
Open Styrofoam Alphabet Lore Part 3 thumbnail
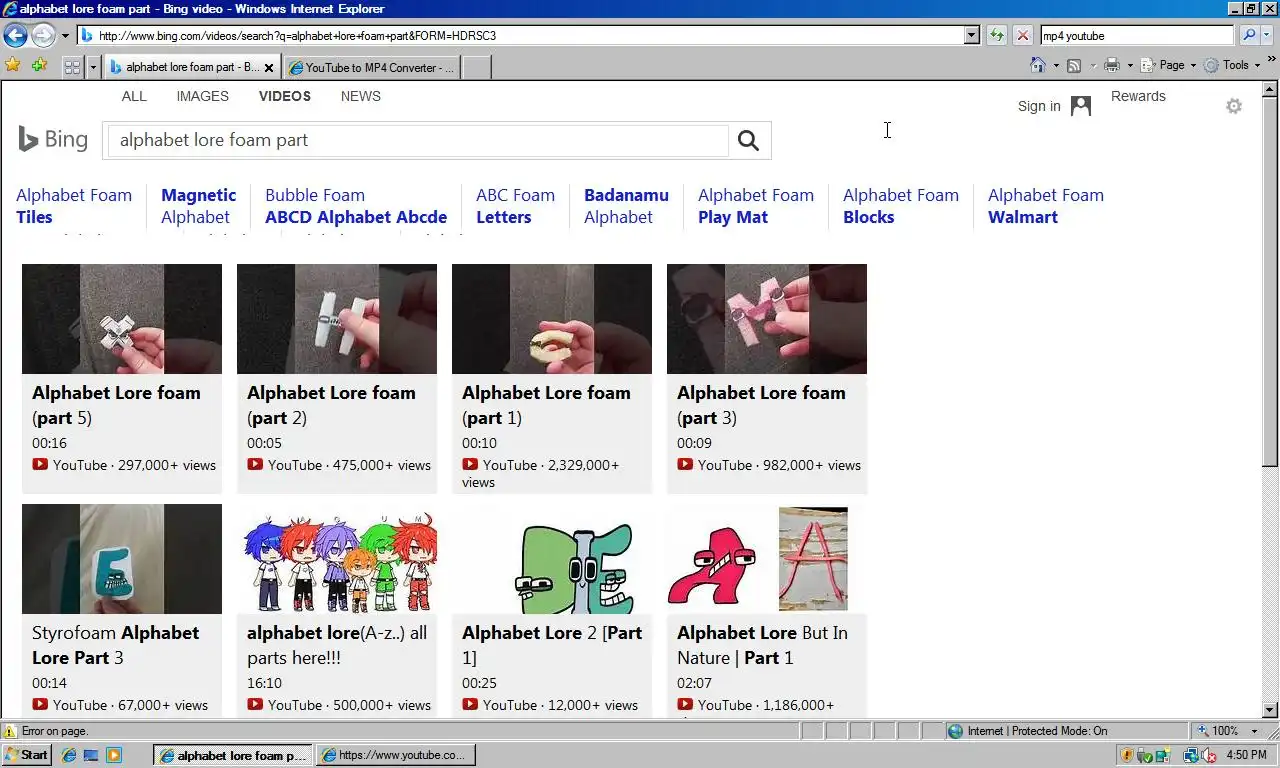tap(122, 559)
